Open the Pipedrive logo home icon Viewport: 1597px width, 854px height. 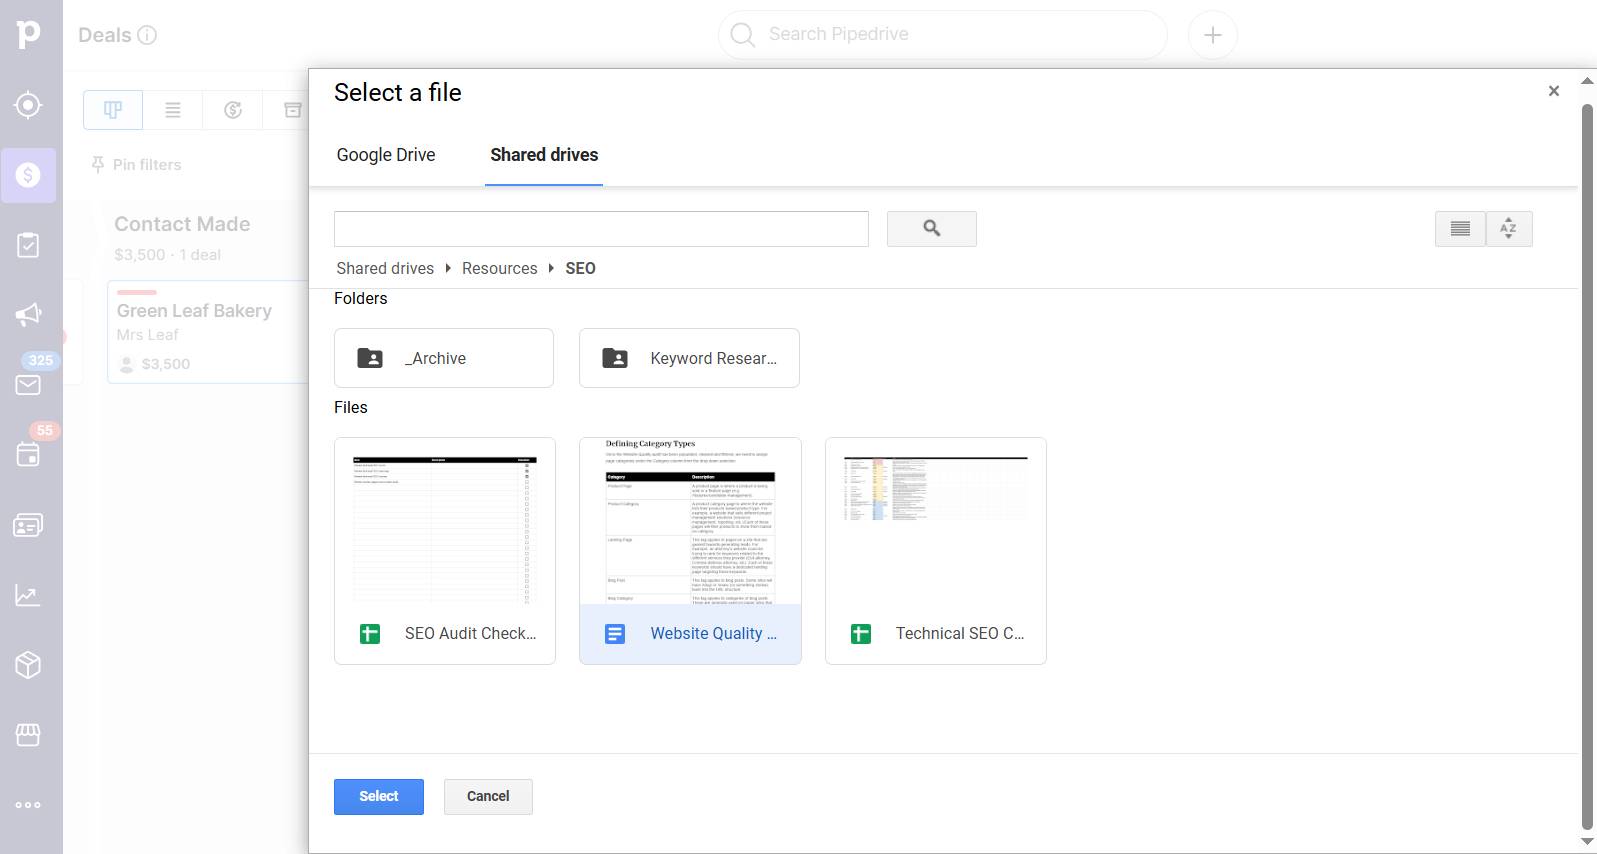click(x=28, y=34)
